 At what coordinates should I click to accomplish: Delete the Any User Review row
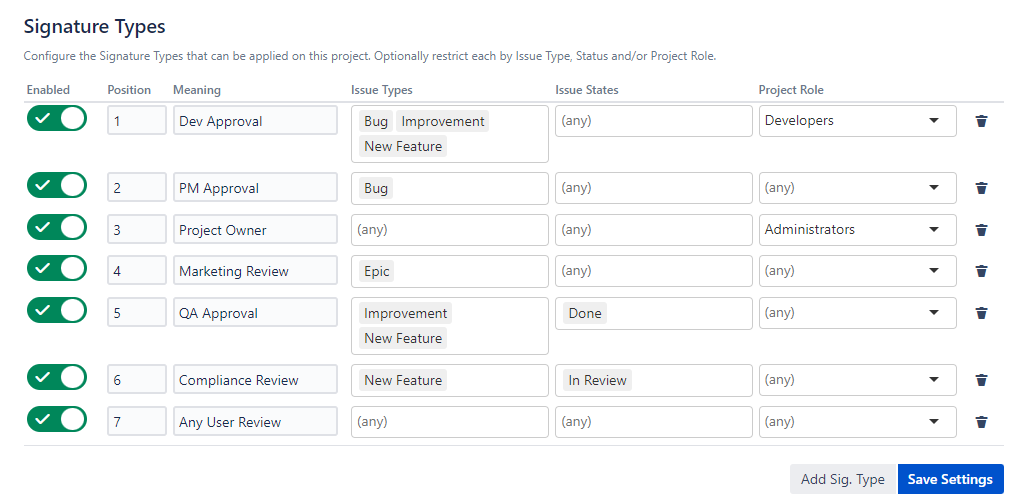coord(981,422)
